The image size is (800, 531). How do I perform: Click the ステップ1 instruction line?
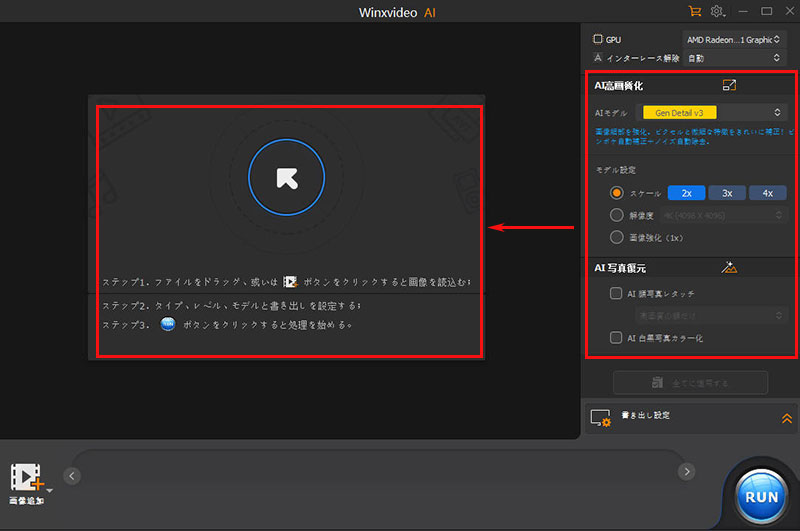tap(286, 282)
